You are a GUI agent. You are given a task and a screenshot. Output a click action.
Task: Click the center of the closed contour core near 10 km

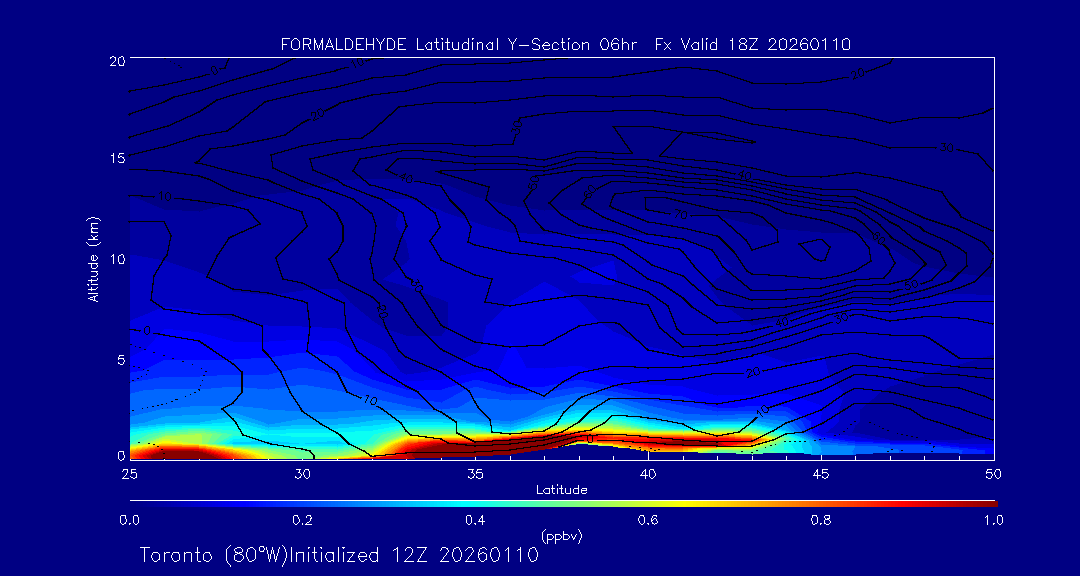point(820,250)
